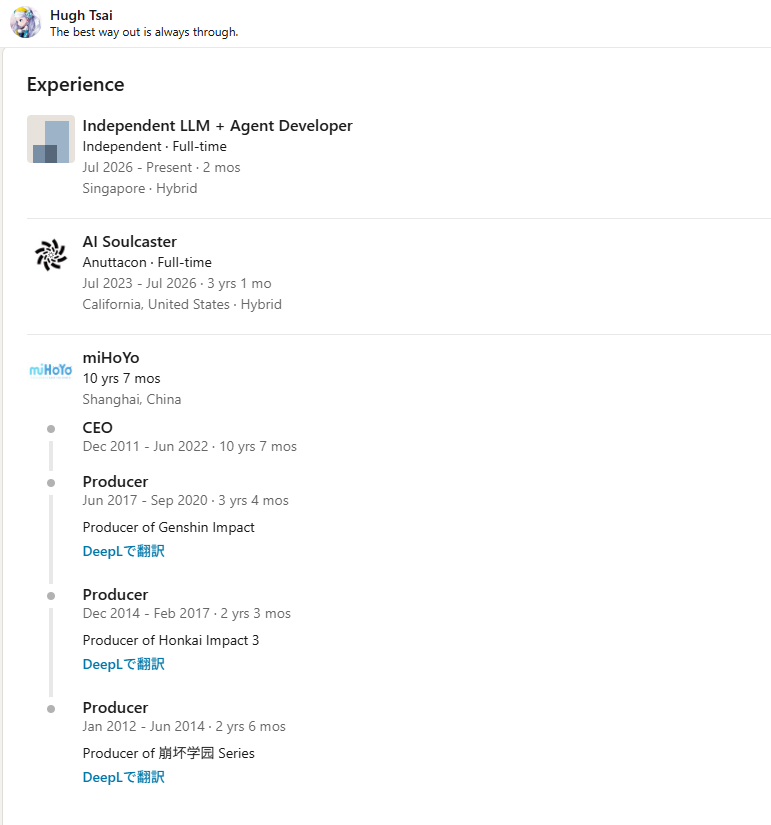Click the Independent company placeholder logo
The width and height of the screenshot is (771, 825).
[x=51, y=139]
